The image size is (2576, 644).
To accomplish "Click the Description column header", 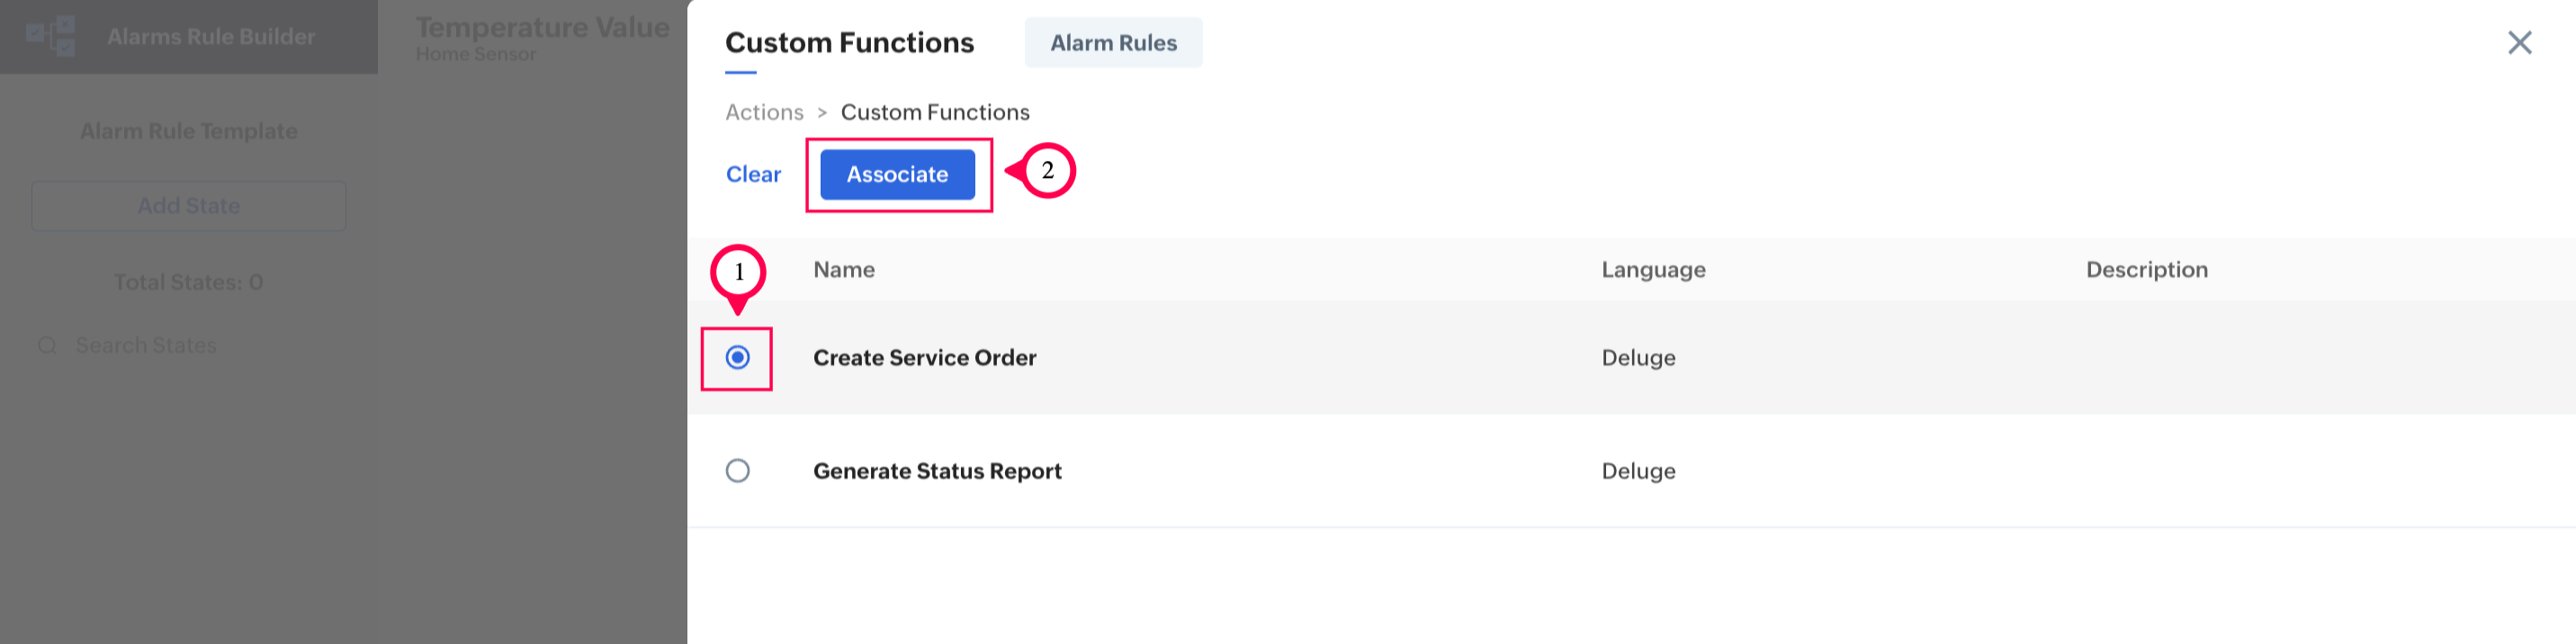I will click(2146, 269).
